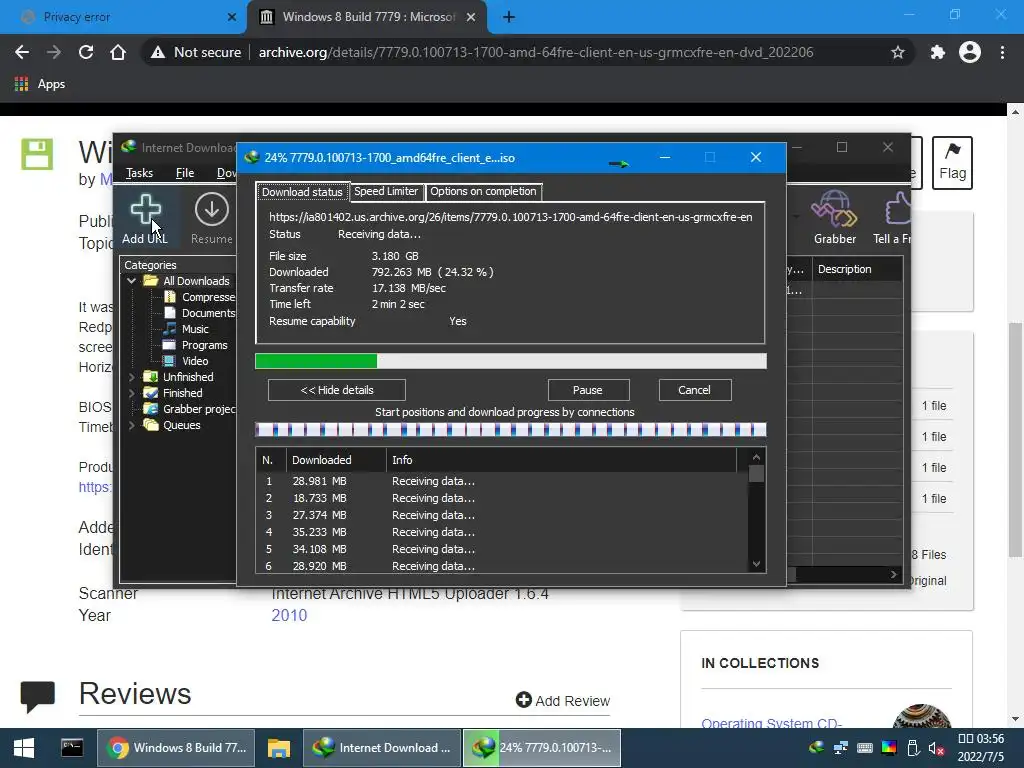Viewport: 1024px width, 768px height.
Task: Switch to Speed Limiter tab
Action: [x=386, y=191]
